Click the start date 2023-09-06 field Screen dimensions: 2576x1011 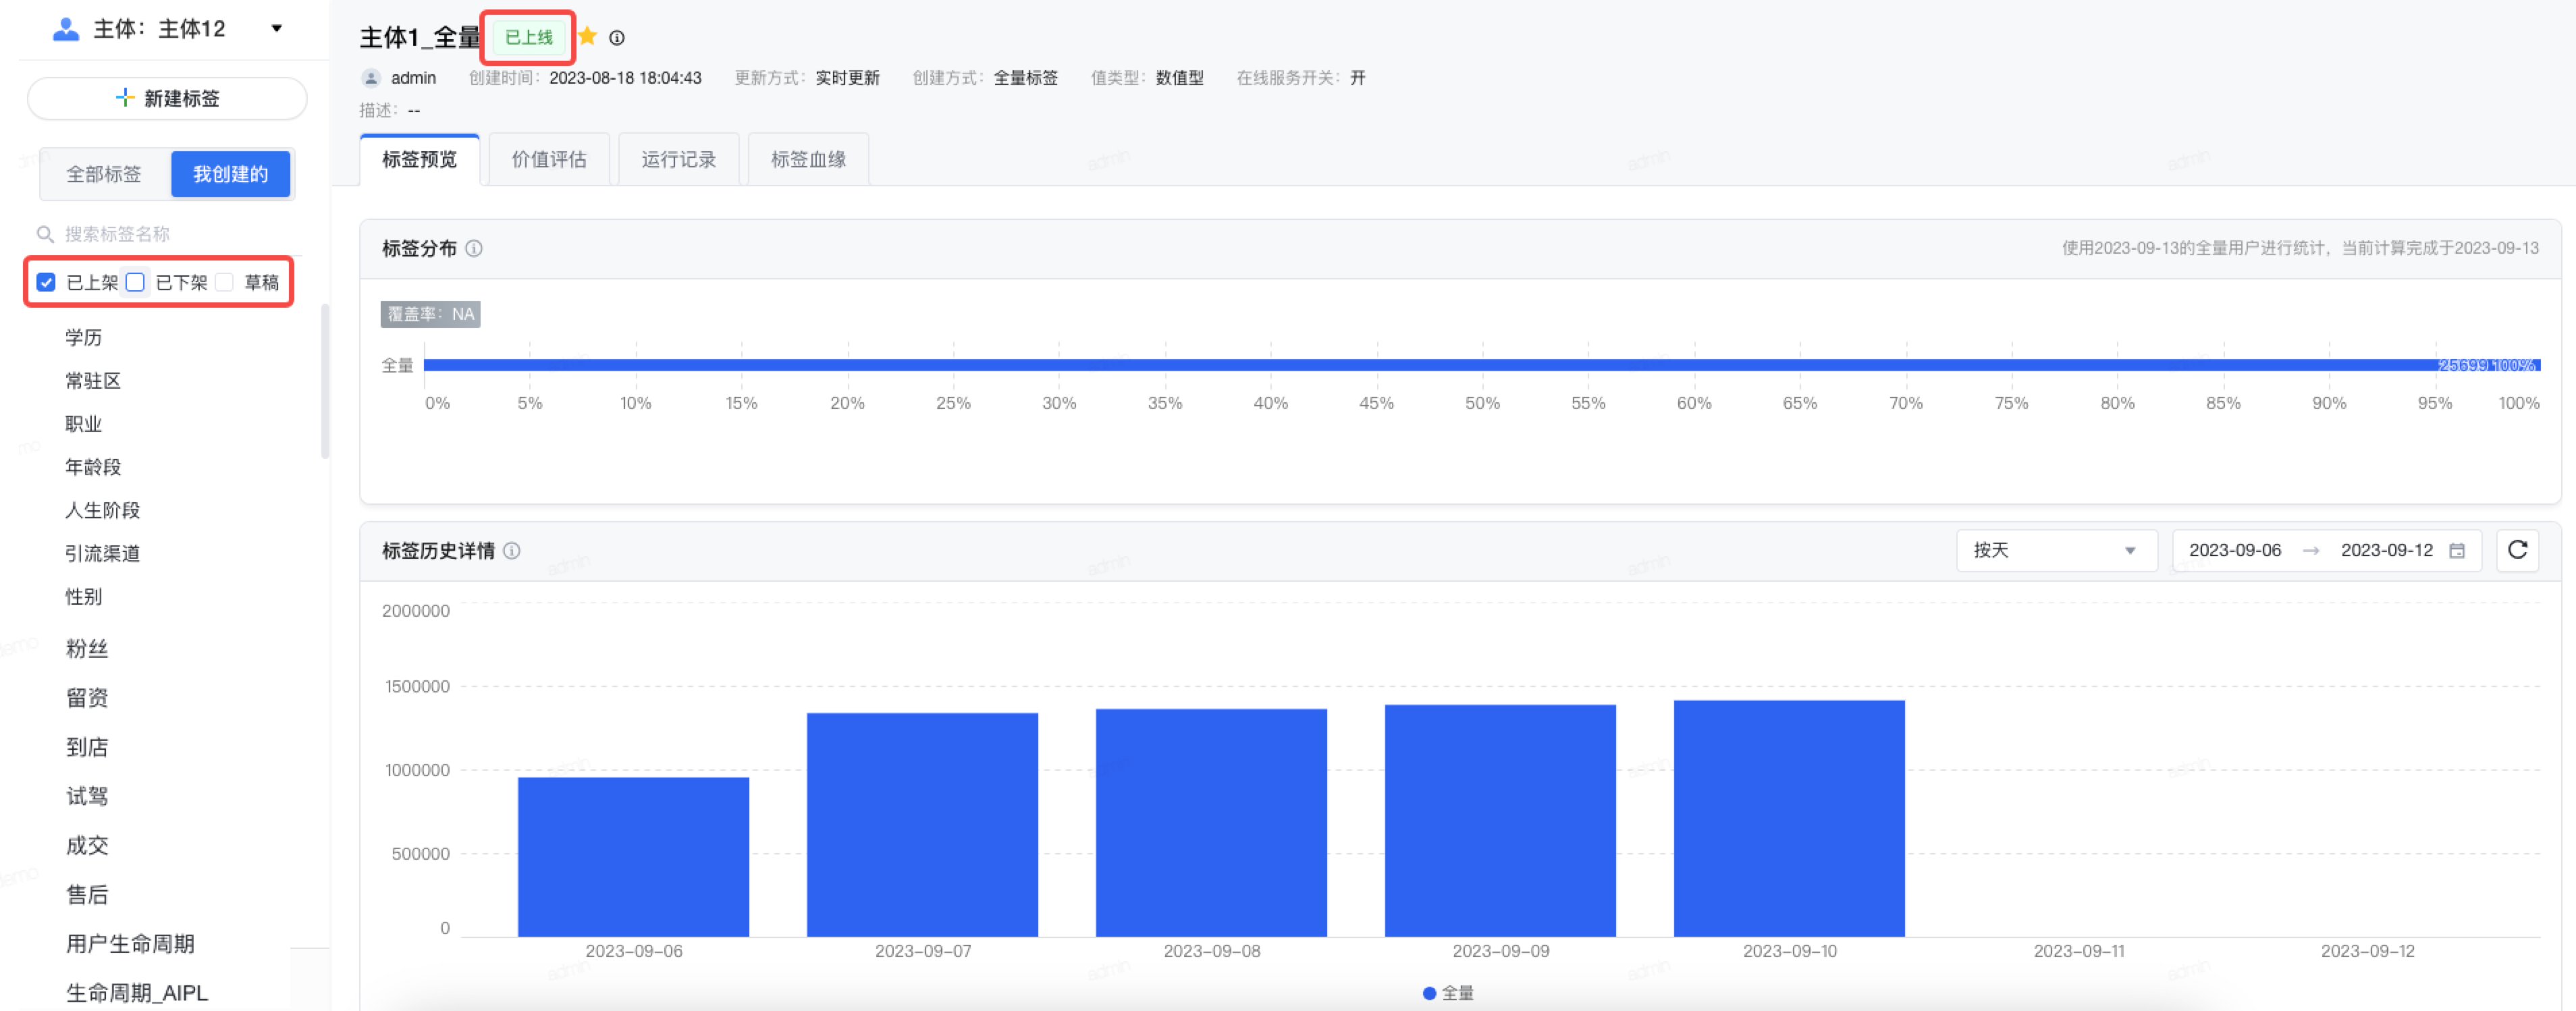coord(2235,551)
